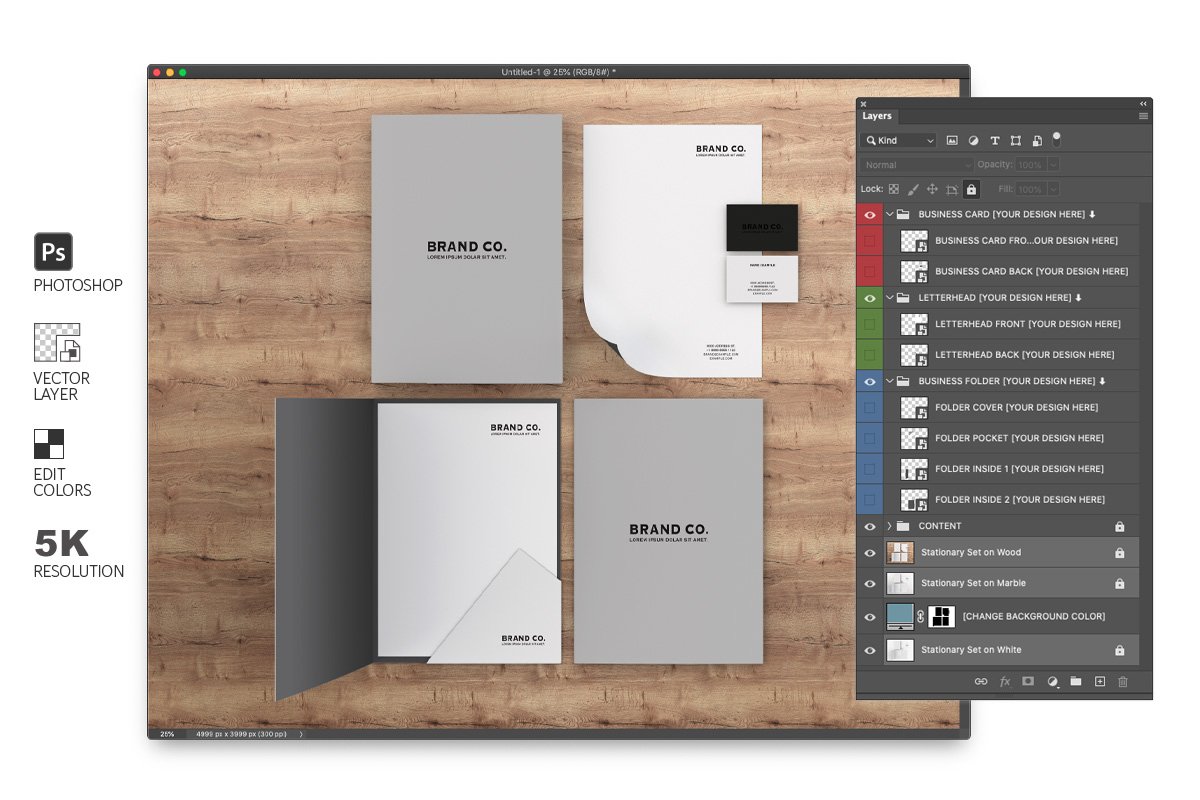
Task: Open the Kind filter dropdown
Action: 899,141
